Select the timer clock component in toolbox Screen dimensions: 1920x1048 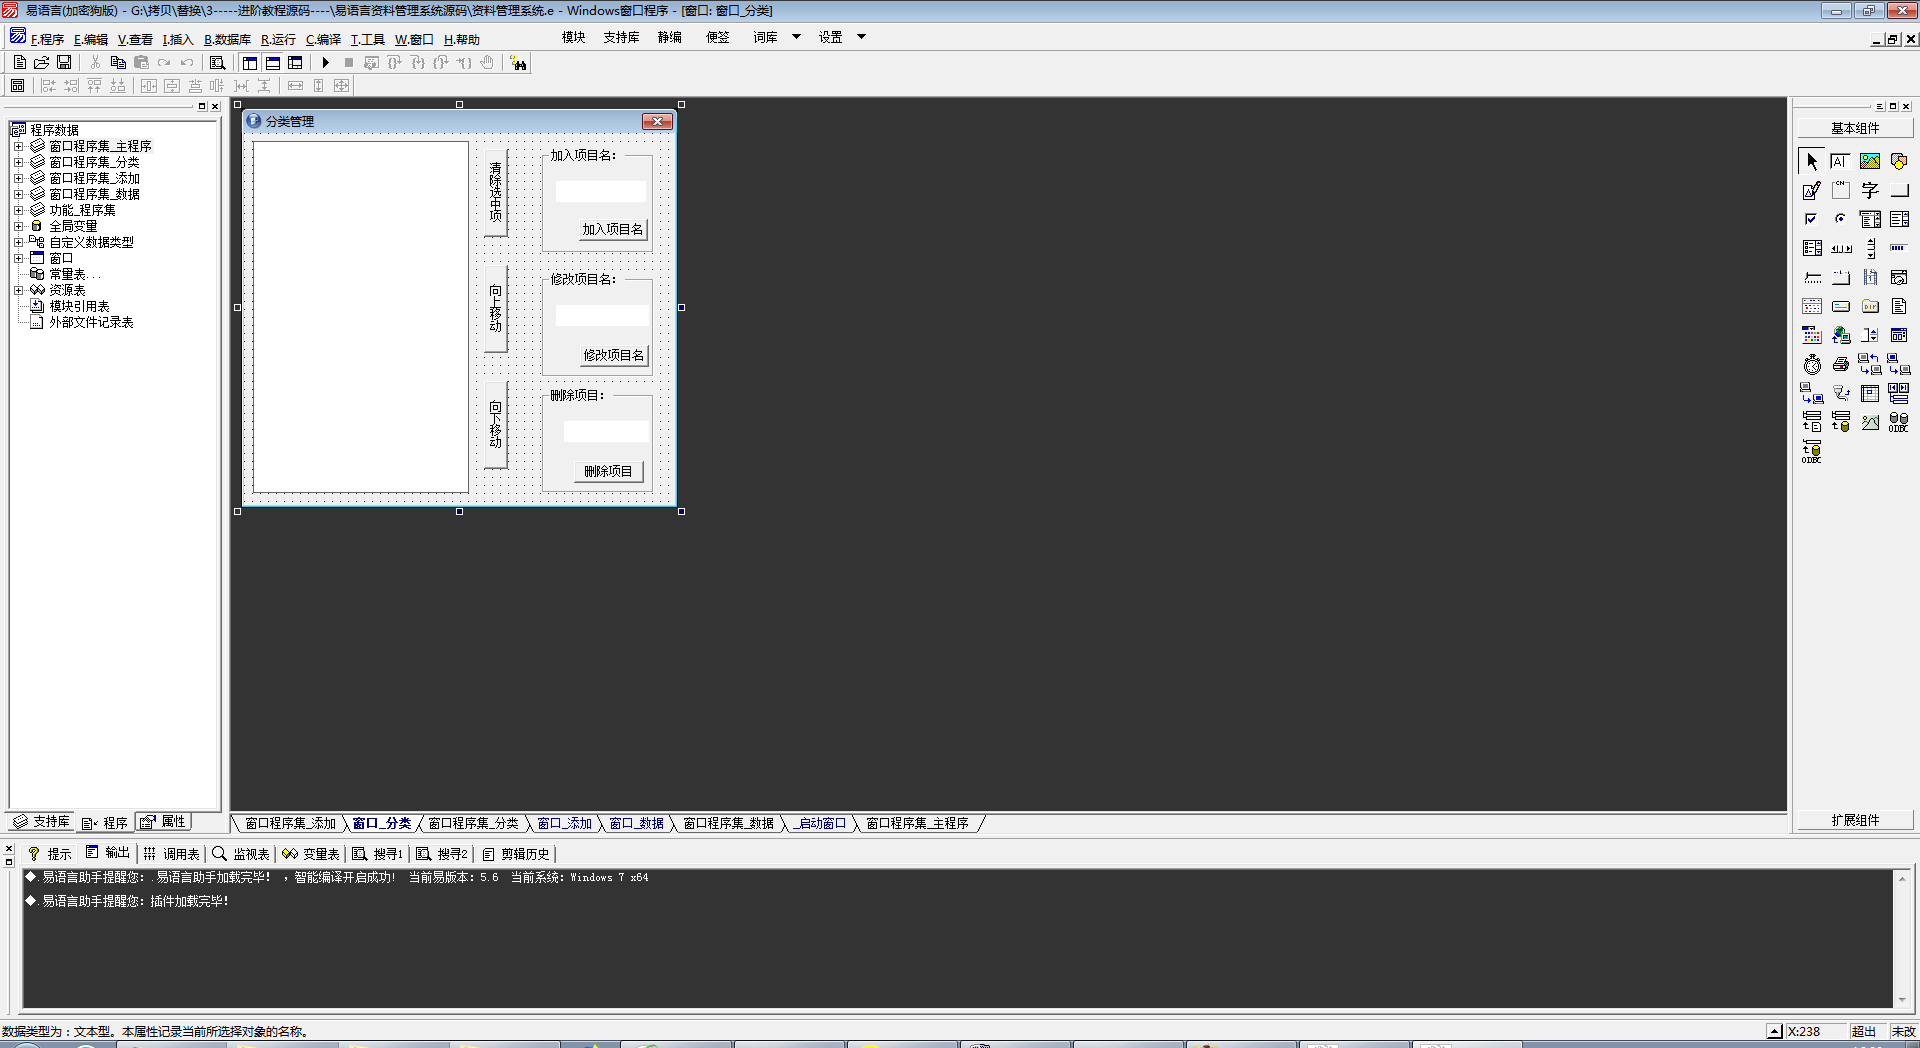coord(1812,364)
